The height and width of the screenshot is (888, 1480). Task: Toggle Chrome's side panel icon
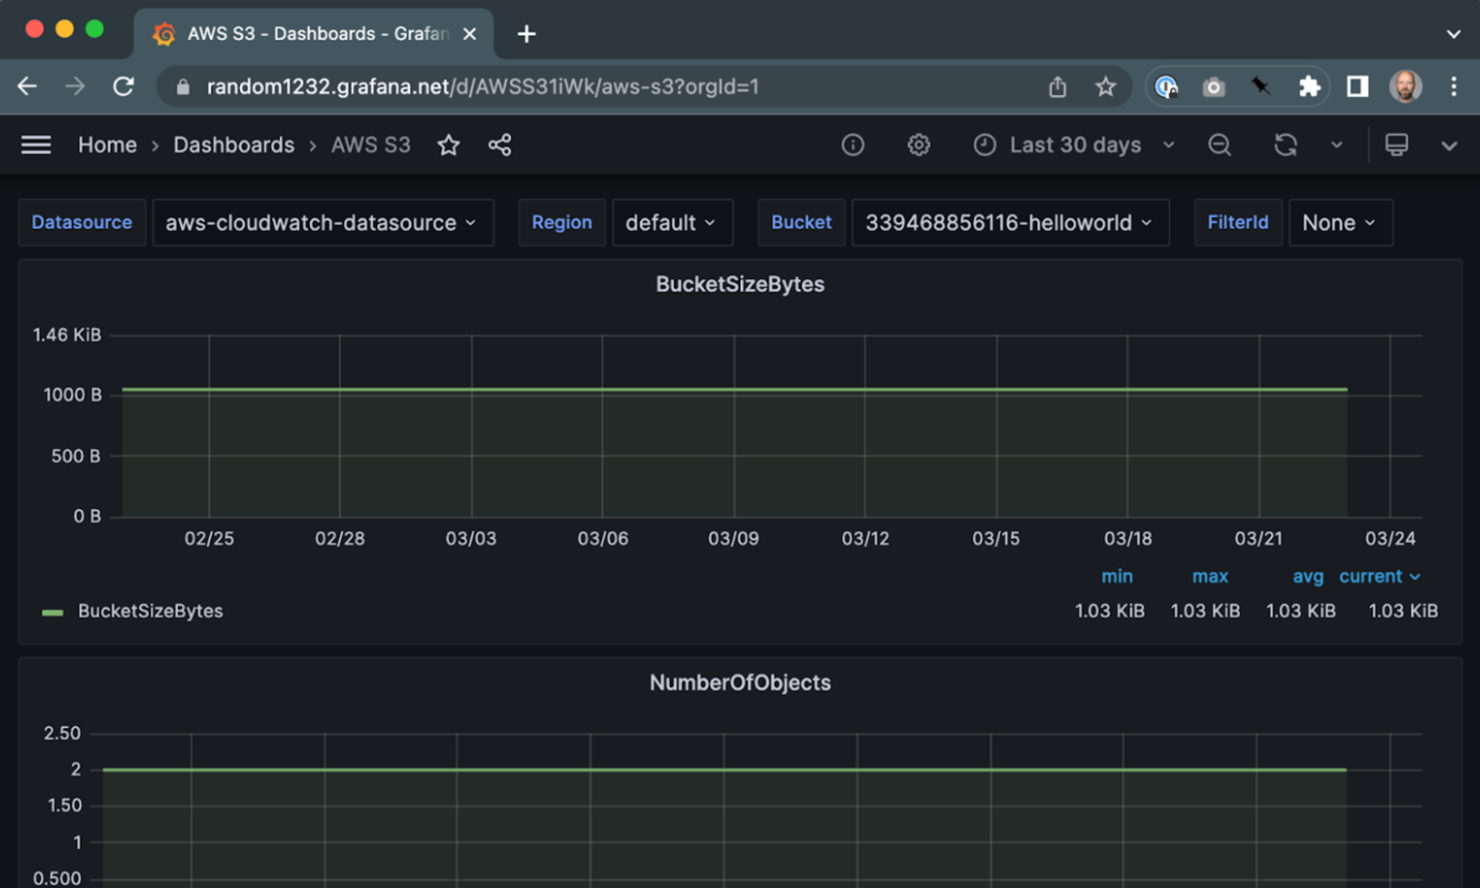point(1357,86)
